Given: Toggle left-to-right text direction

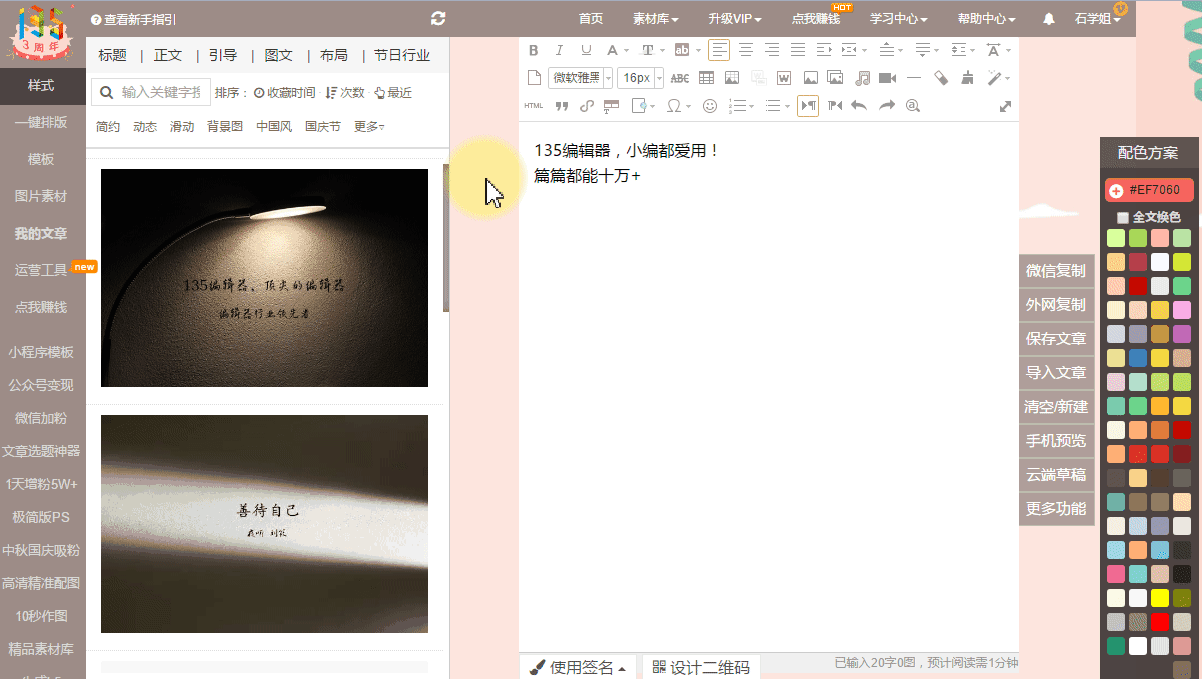Looking at the screenshot, I should click(808, 106).
